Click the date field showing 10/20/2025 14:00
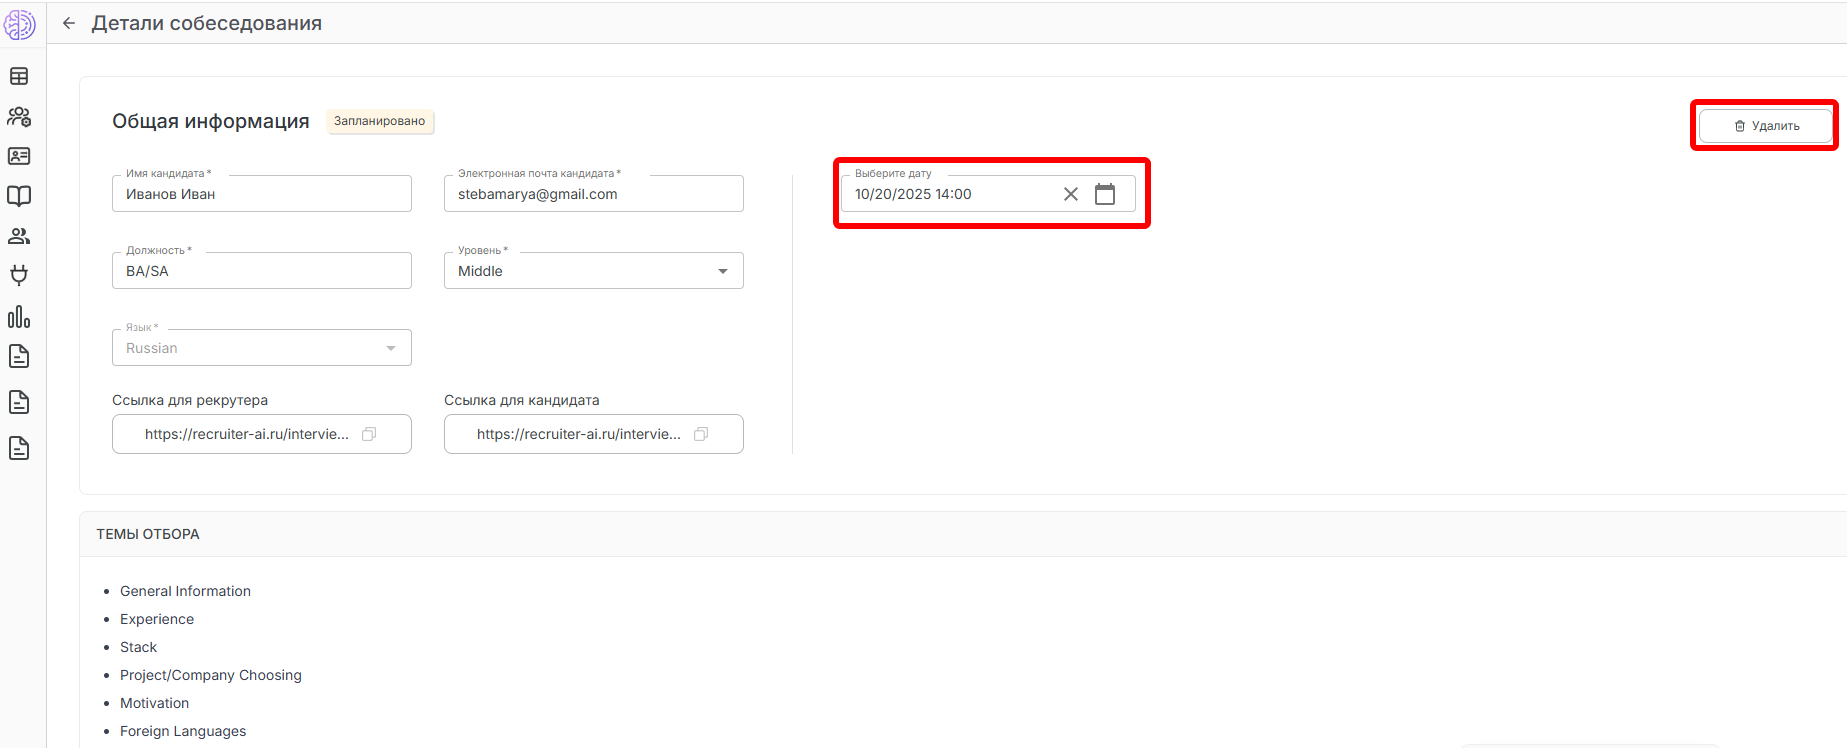Image resolution: width=1847 pixels, height=748 pixels. 950,194
